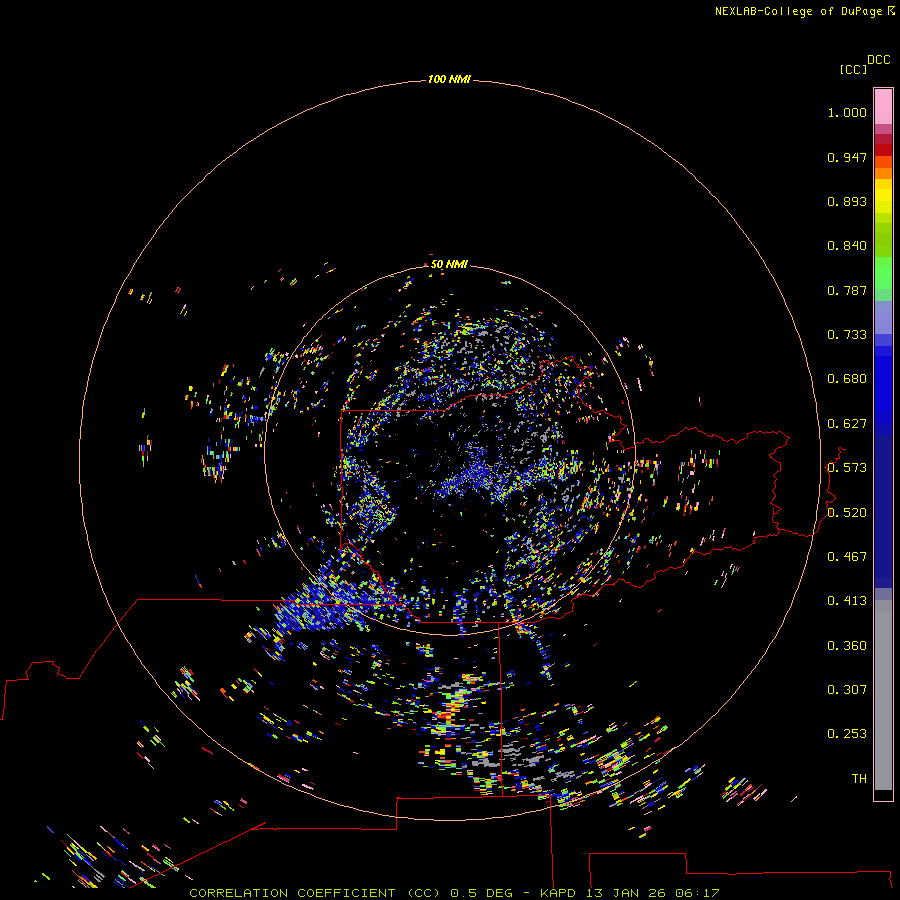Click the 50 NMI range ring label

(449, 264)
